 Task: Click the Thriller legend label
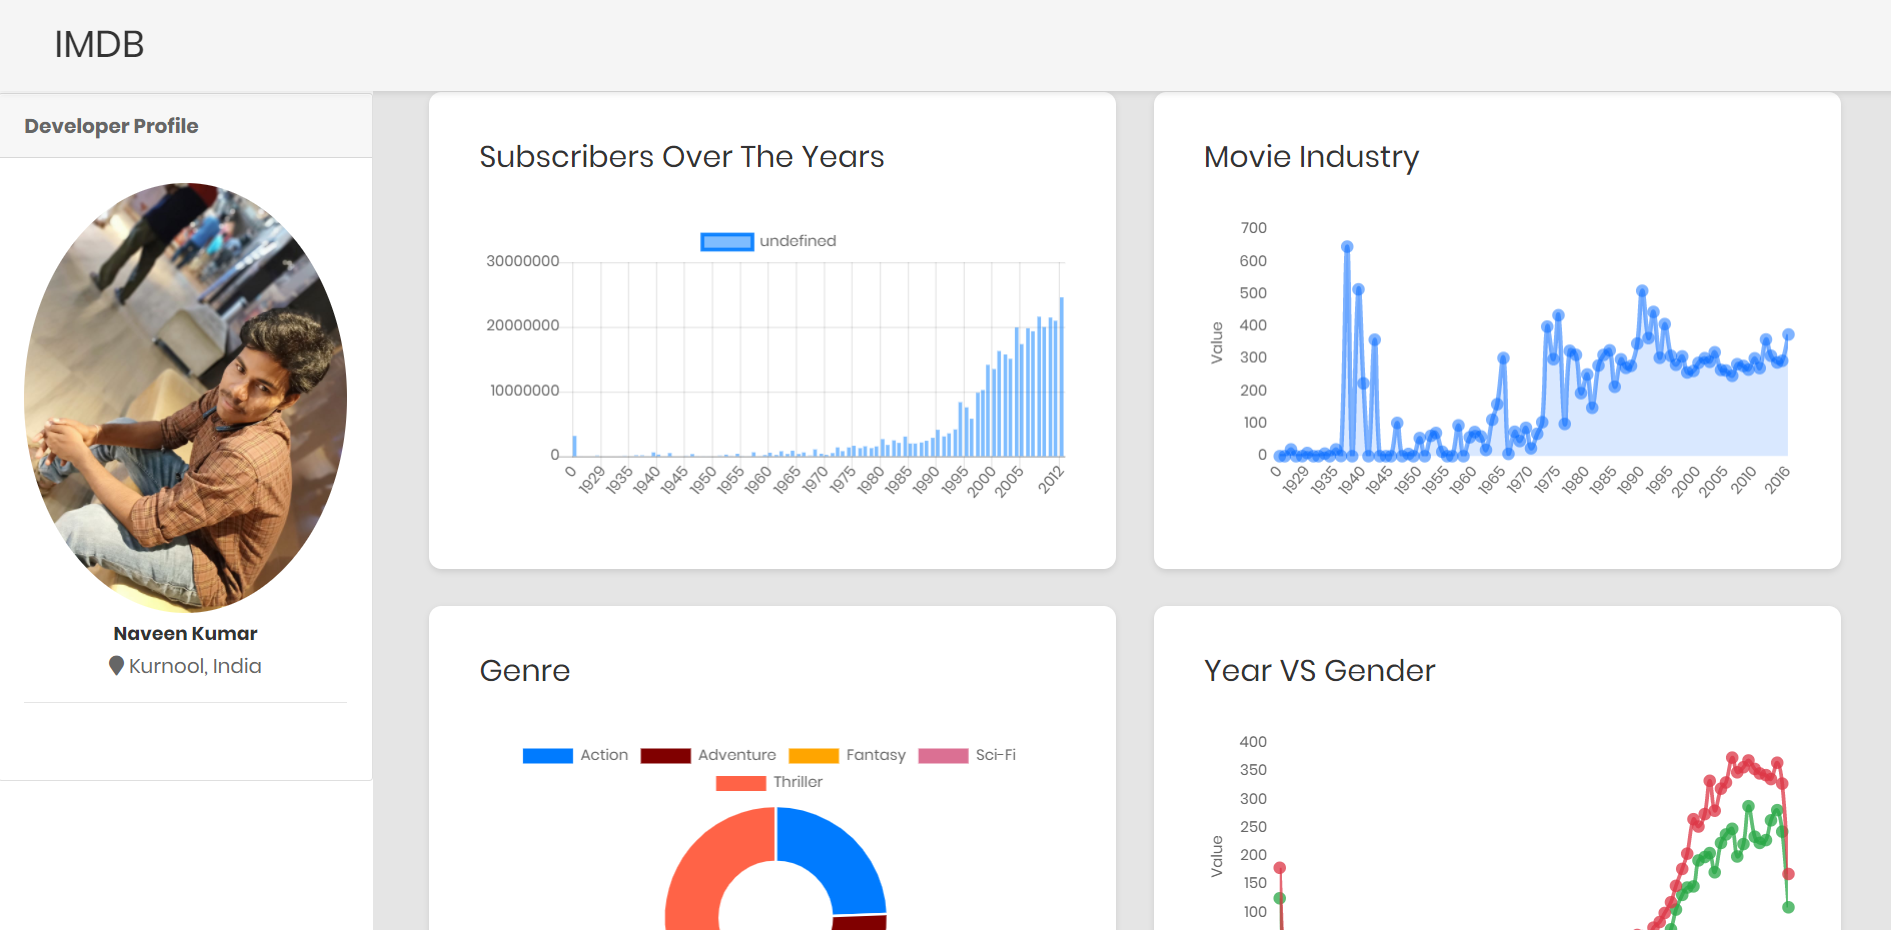point(798,782)
